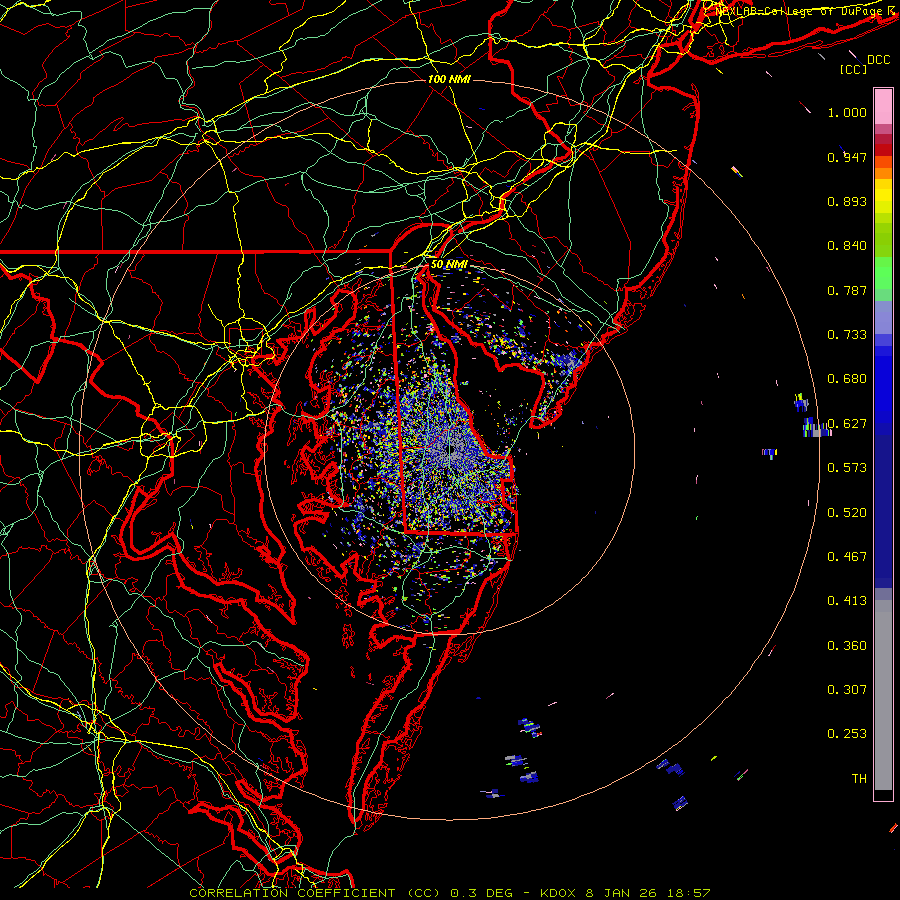Image resolution: width=900 pixels, height=900 pixels.
Task: Select the 0.893 legend value
Action: tap(847, 201)
